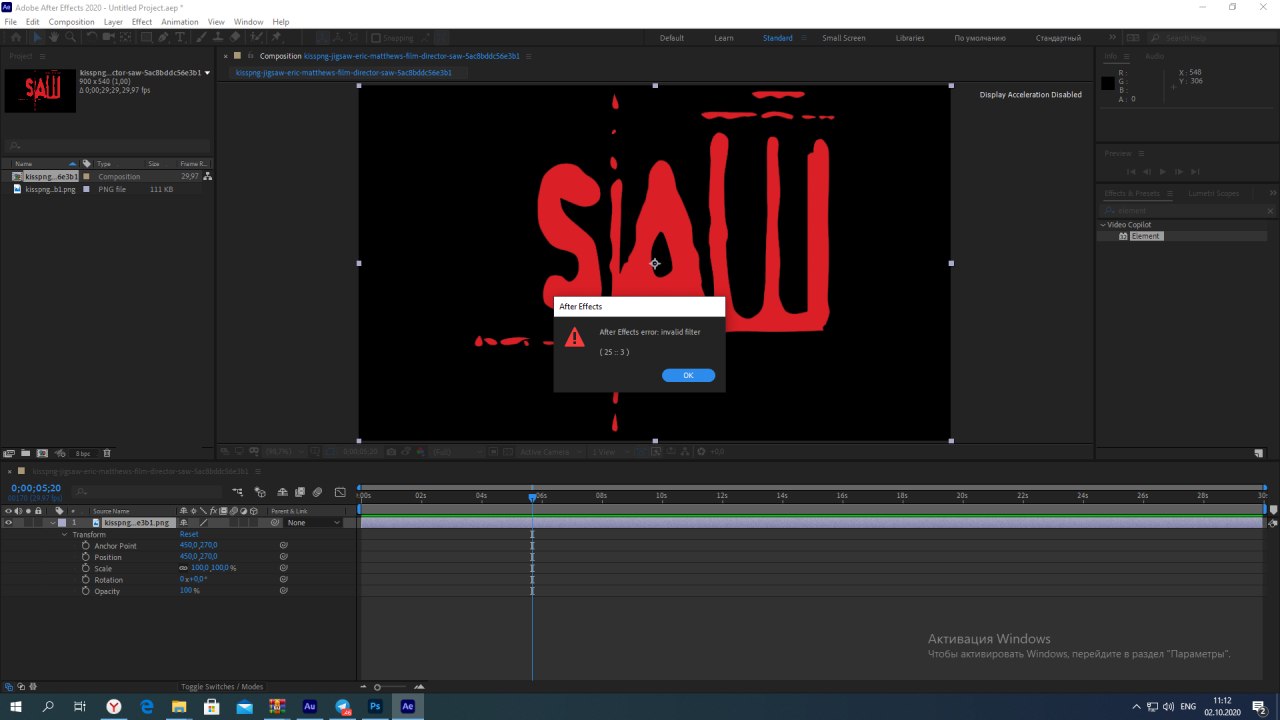1280x720 pixels.
Task: Toggle Draft 3D icon in timeline
Action: coord(260,492)
